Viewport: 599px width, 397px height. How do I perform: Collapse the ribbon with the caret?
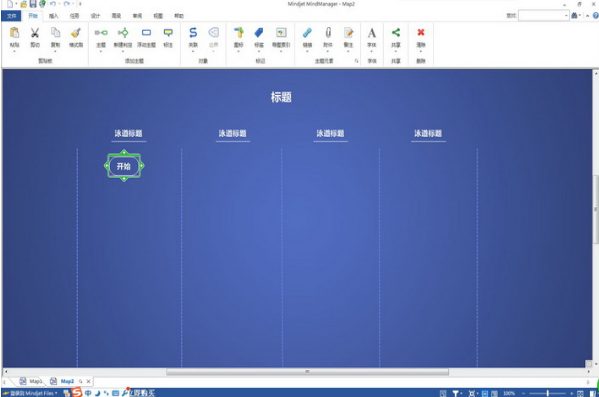coord(588,16)
